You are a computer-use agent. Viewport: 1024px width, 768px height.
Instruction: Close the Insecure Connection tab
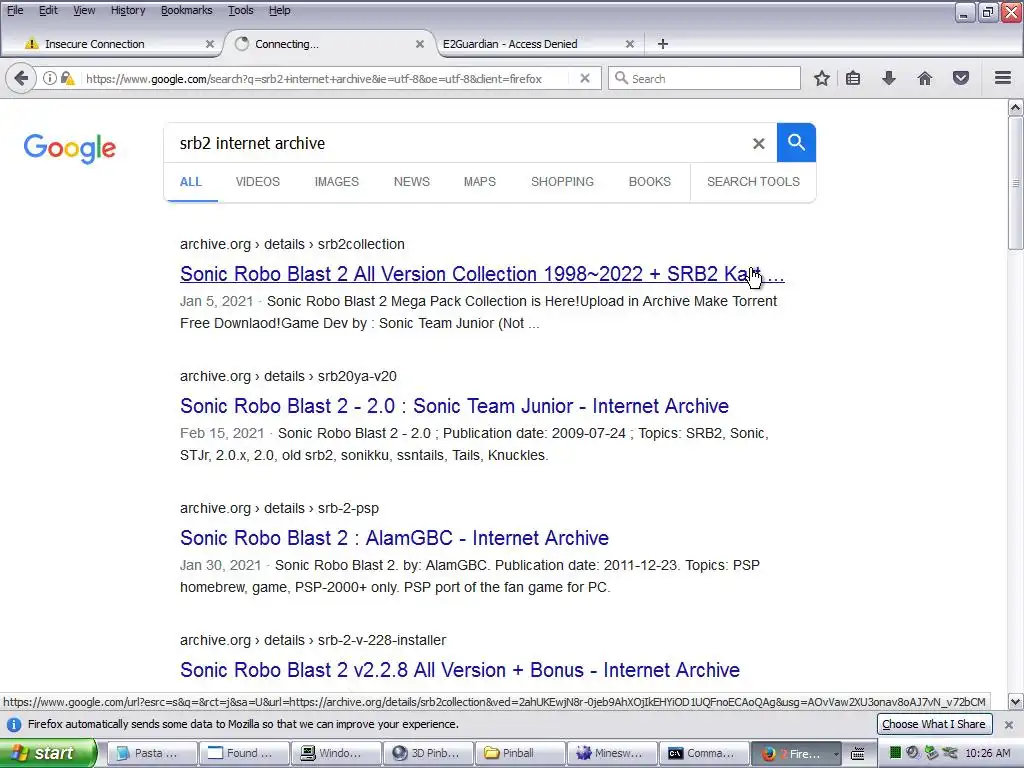click(x=210, y=44)
